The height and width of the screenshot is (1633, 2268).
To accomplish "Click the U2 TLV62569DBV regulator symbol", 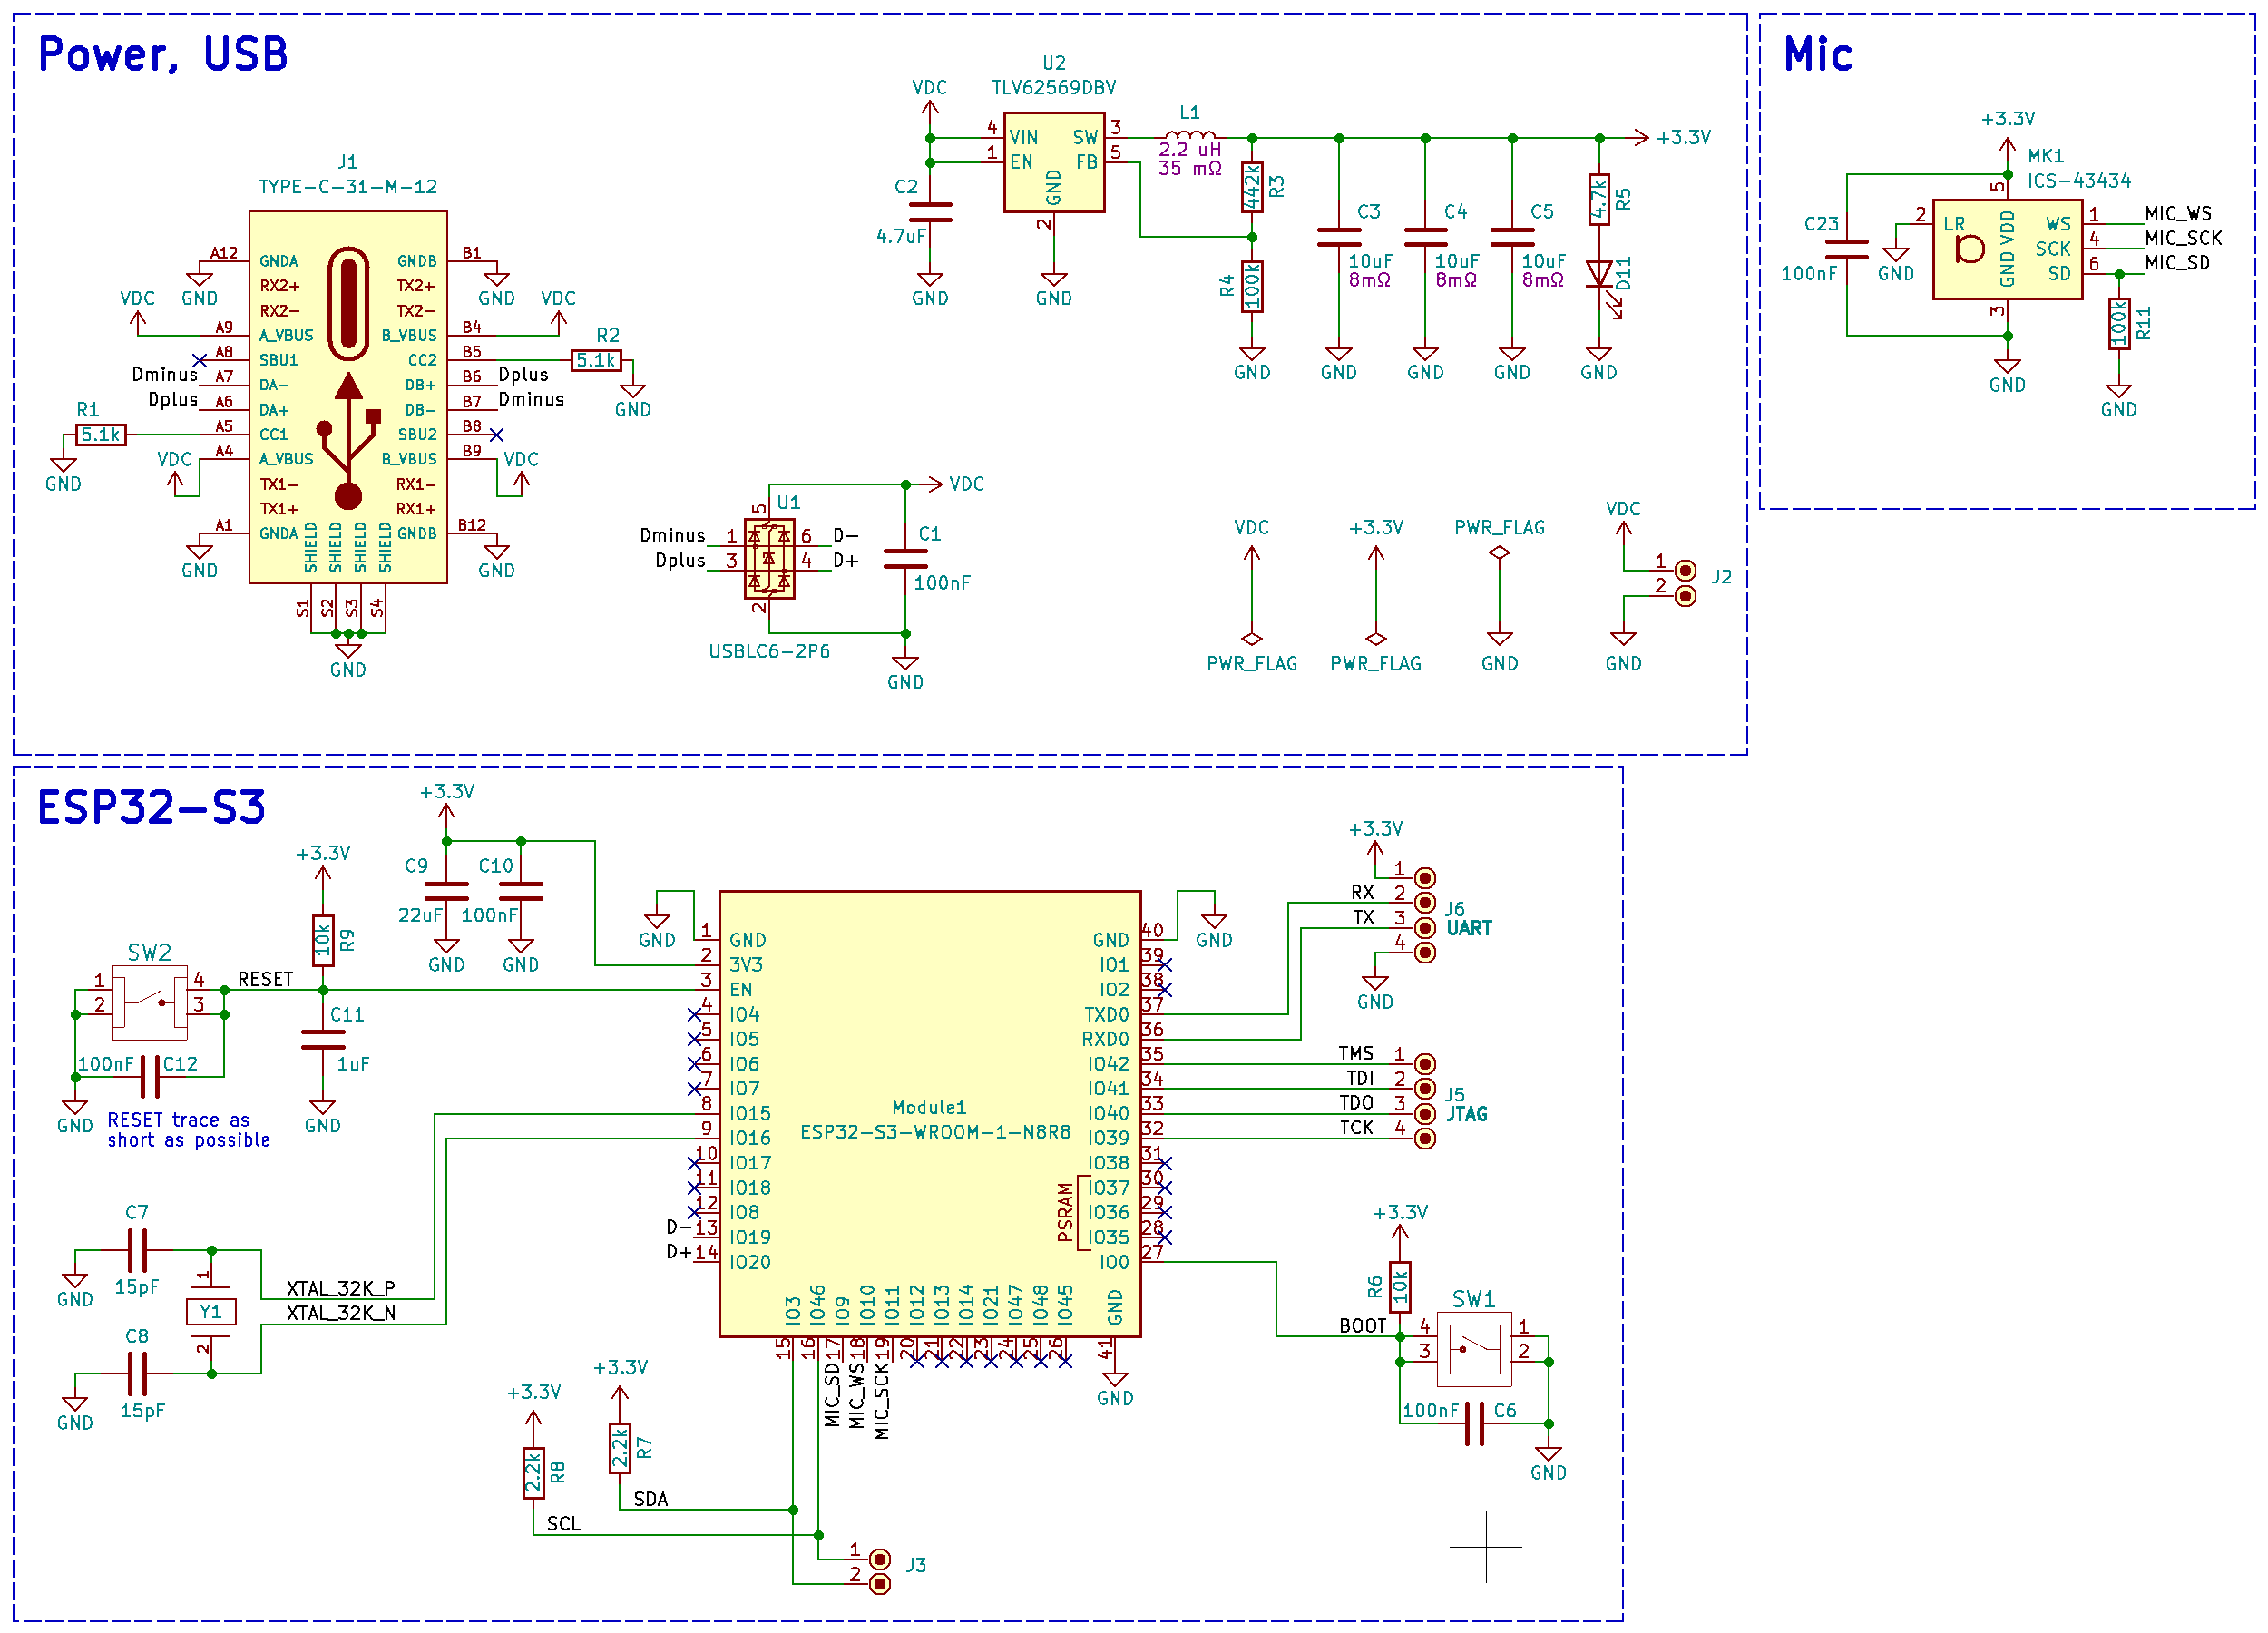I will coord(1054,162).
